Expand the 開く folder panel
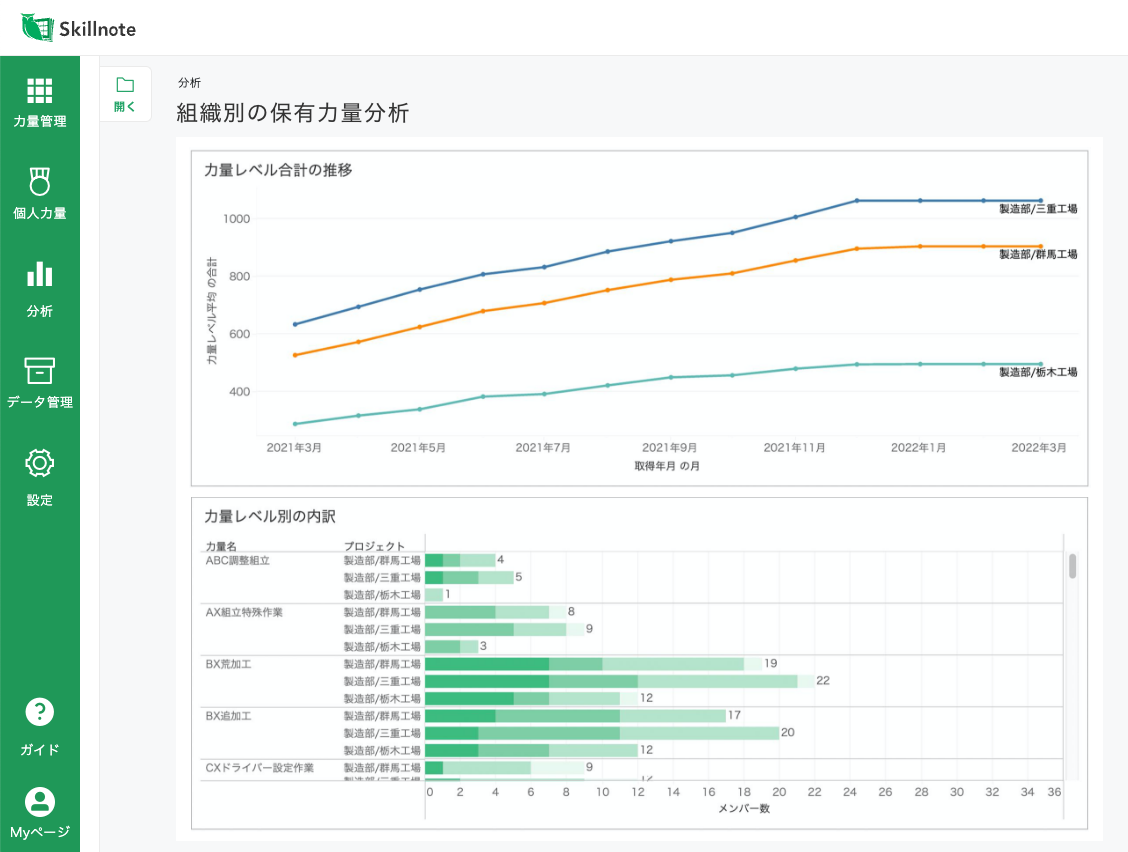Image resolution: width=1128 pixels, height=852 pixels. point(125,94)
